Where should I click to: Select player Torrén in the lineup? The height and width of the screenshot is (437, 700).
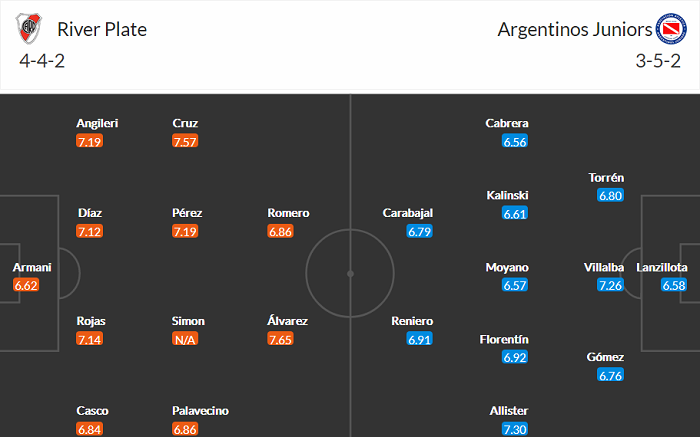(x=607, y=178)
